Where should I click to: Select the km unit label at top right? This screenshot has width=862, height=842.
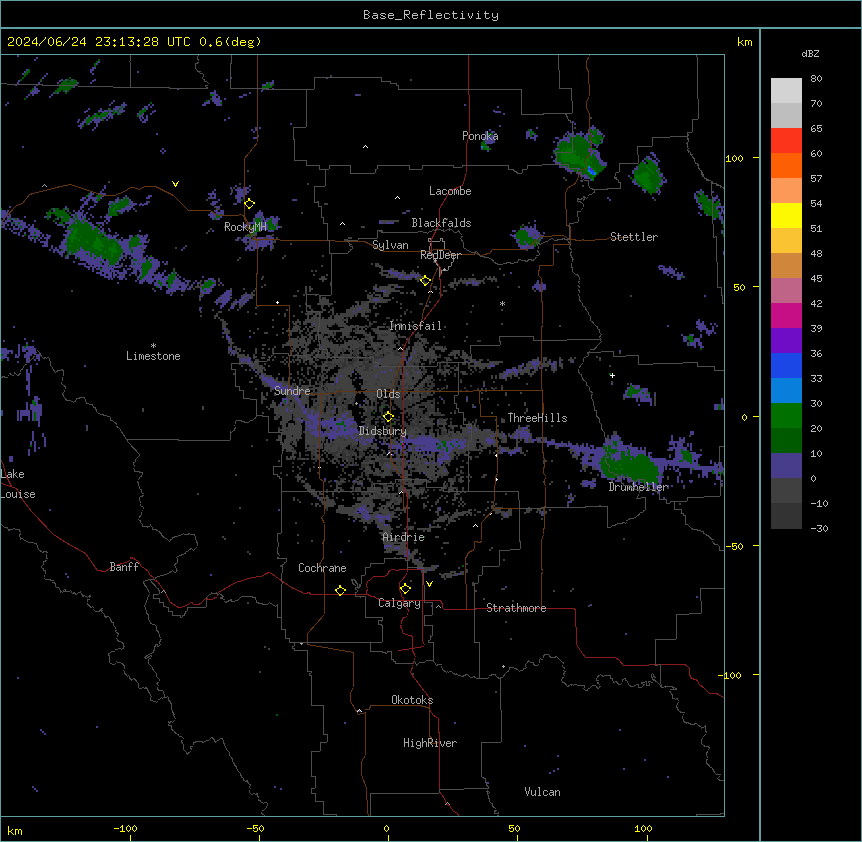coord(744,42)
